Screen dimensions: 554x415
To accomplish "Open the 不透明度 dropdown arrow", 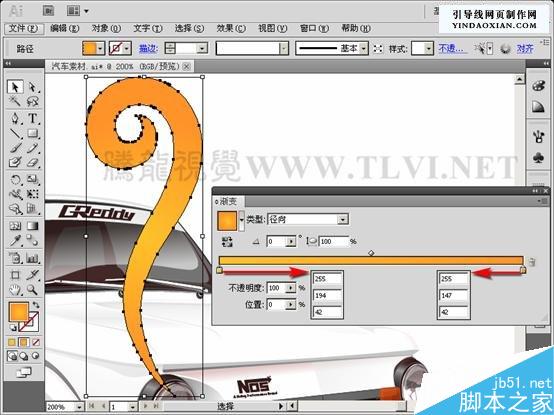I will tap(291, 288).
